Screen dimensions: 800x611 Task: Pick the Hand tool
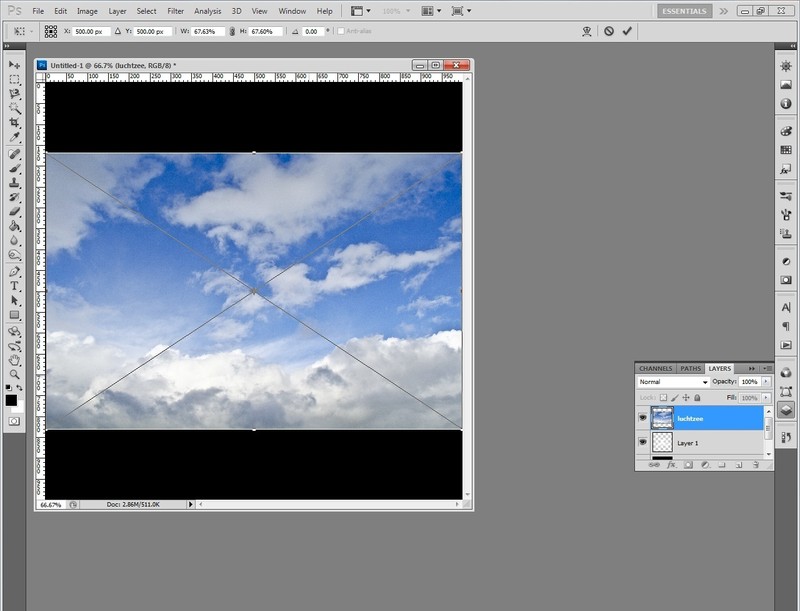tap(14, 359)
